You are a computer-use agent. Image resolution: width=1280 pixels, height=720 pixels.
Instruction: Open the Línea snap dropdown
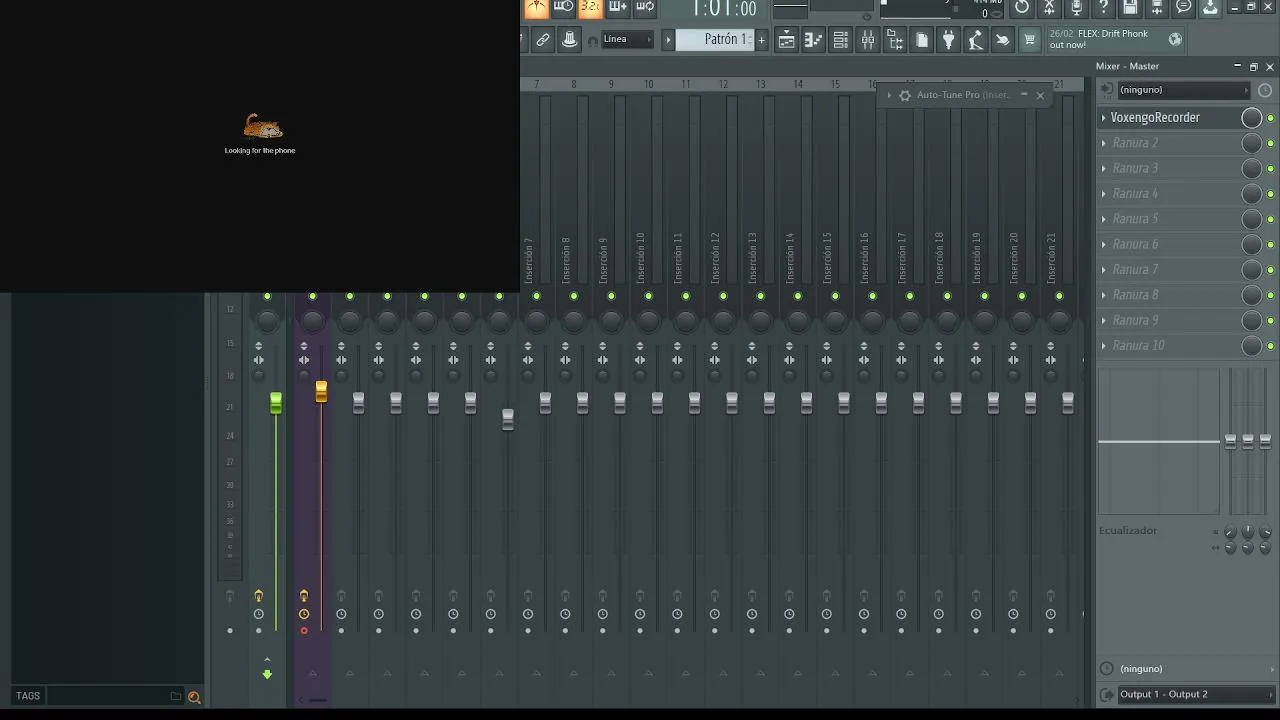coord(627,40)
